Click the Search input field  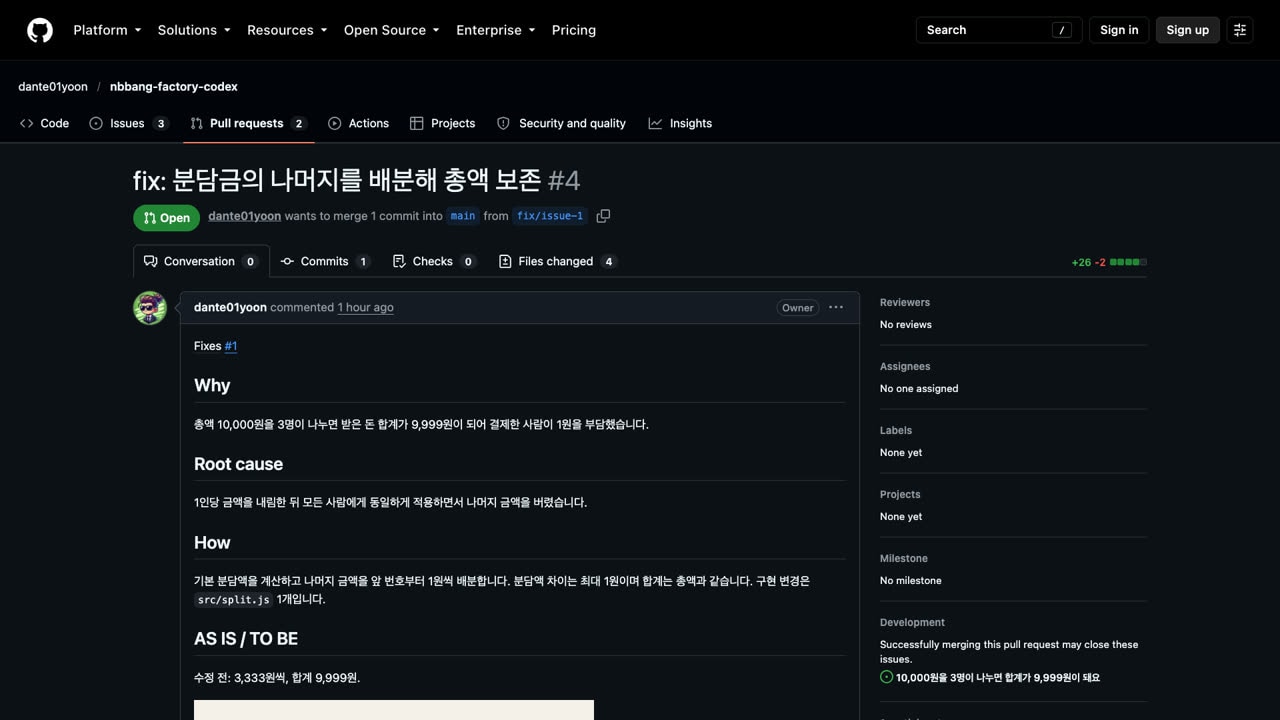999,30
